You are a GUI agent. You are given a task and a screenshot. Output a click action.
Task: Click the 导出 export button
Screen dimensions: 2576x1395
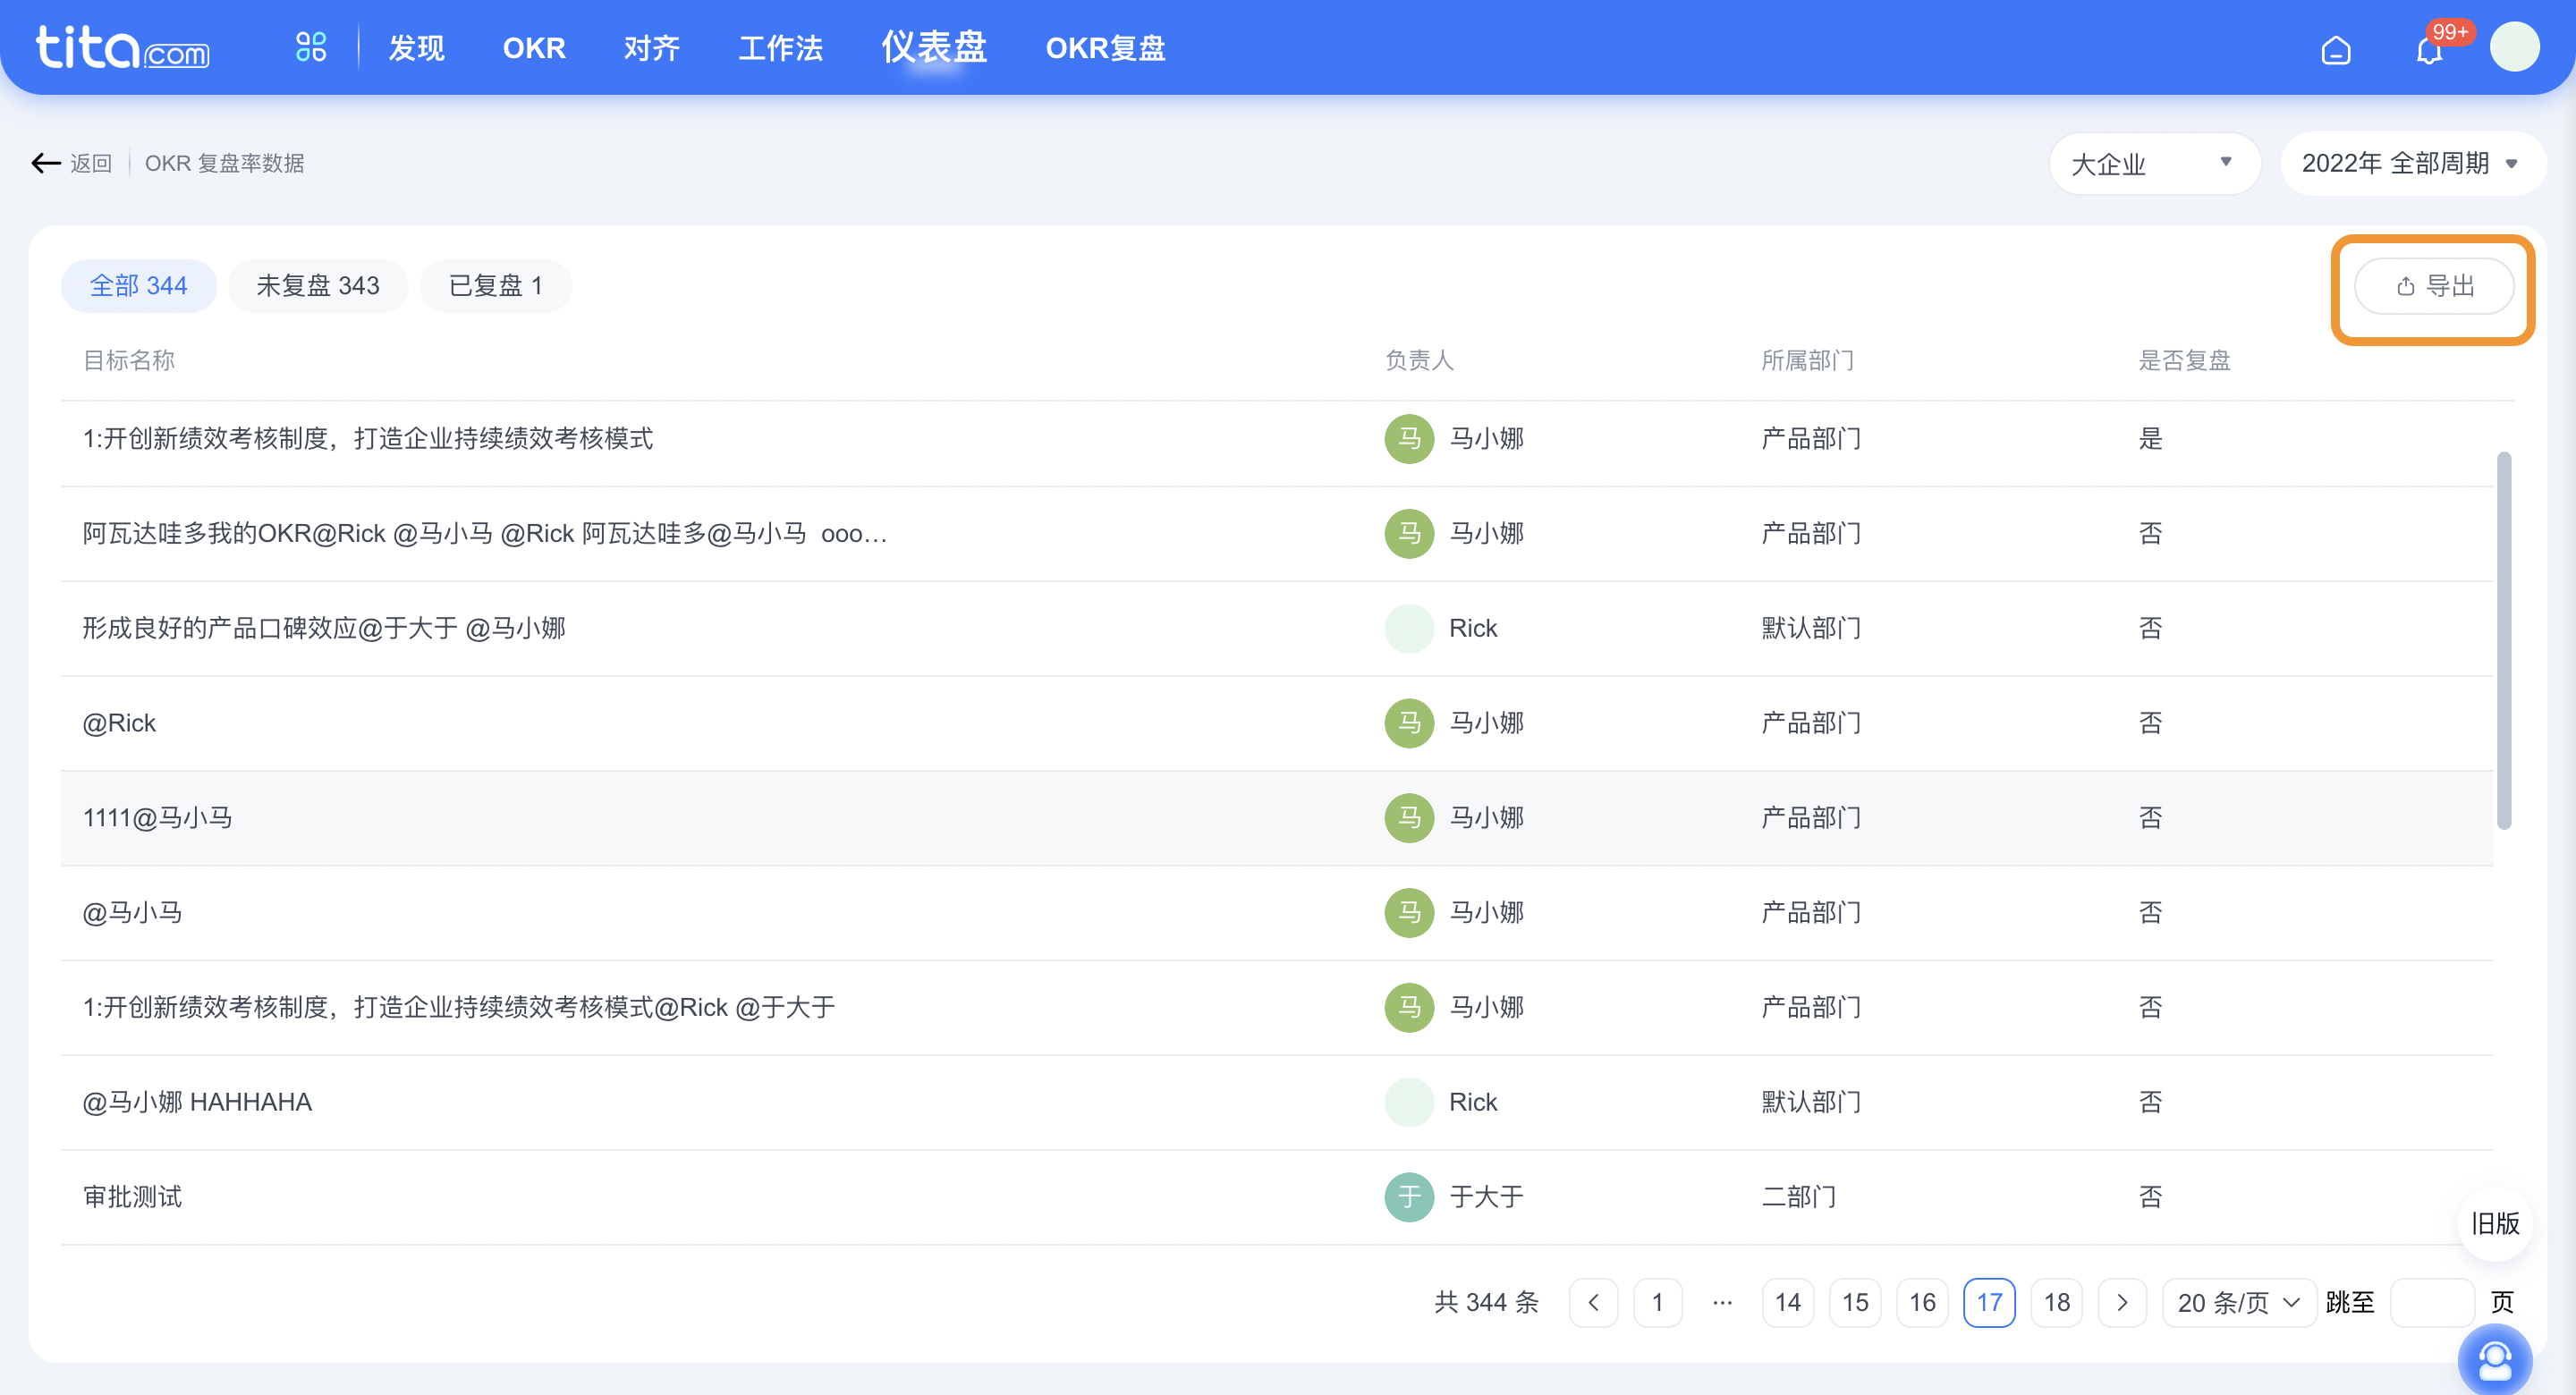(x=2434, y=286)
